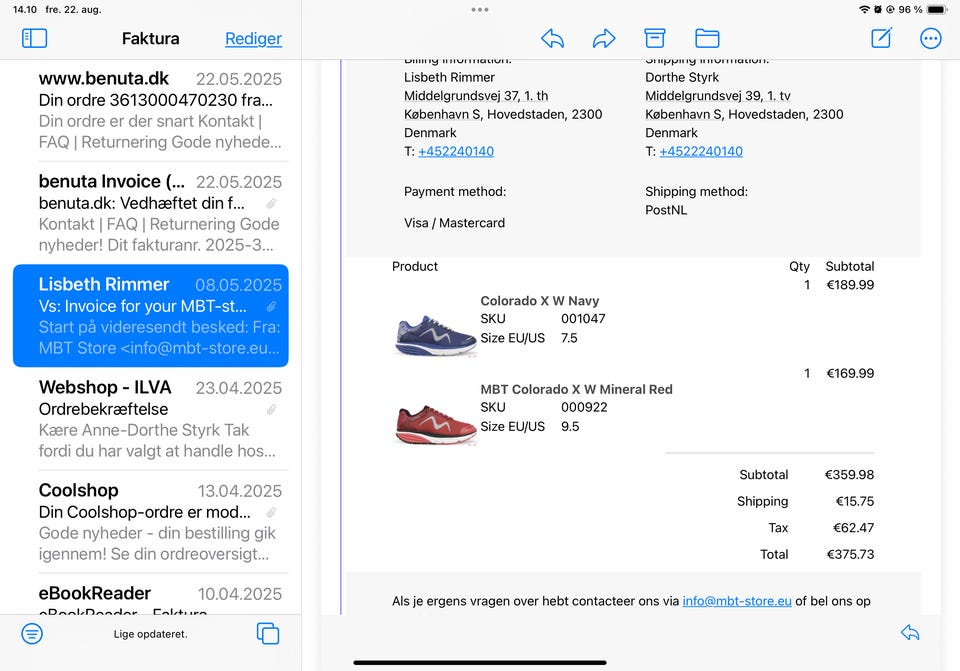The width and height of the screenshot is (960, 671).
Task: Tap the Subtotal value €359.98
Action: [x=849, y=474]
